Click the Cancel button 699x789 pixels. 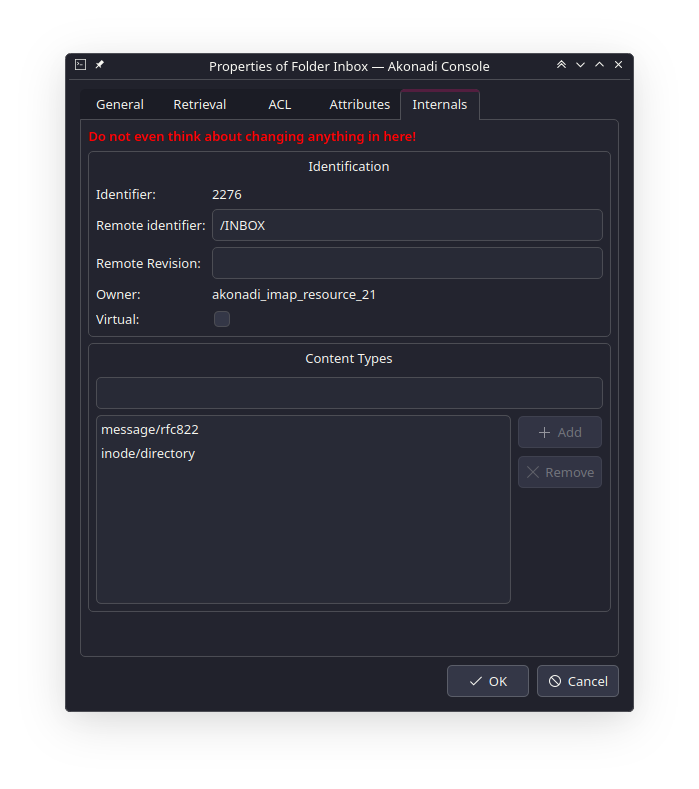578,681
